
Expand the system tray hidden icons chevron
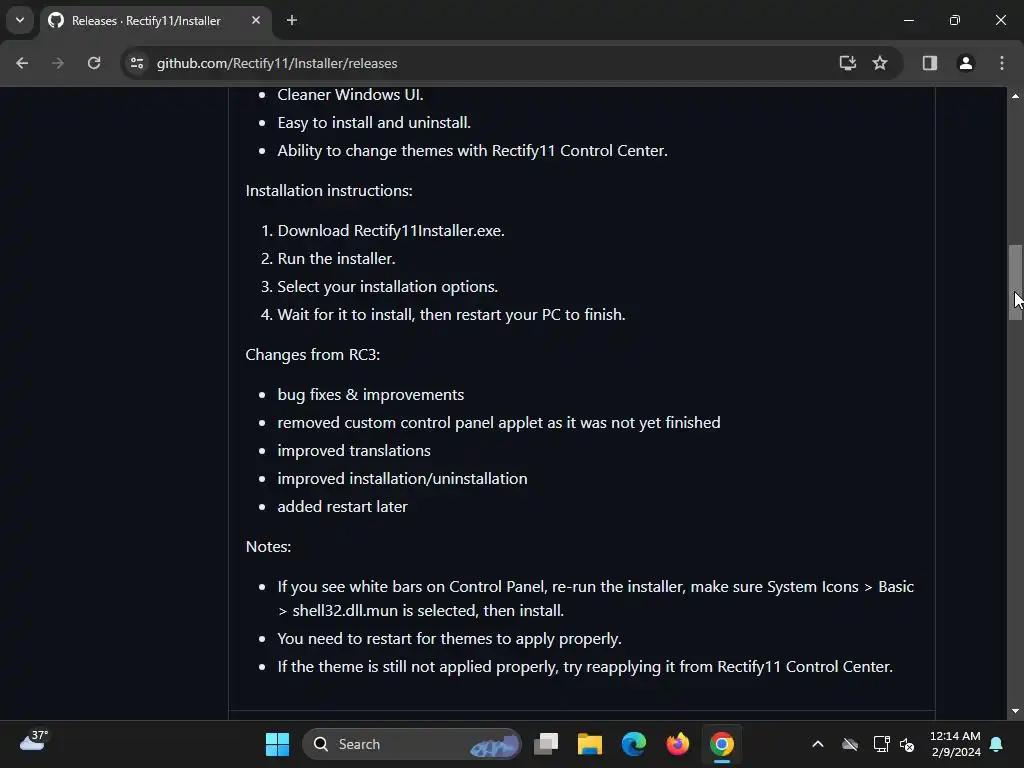818,744
